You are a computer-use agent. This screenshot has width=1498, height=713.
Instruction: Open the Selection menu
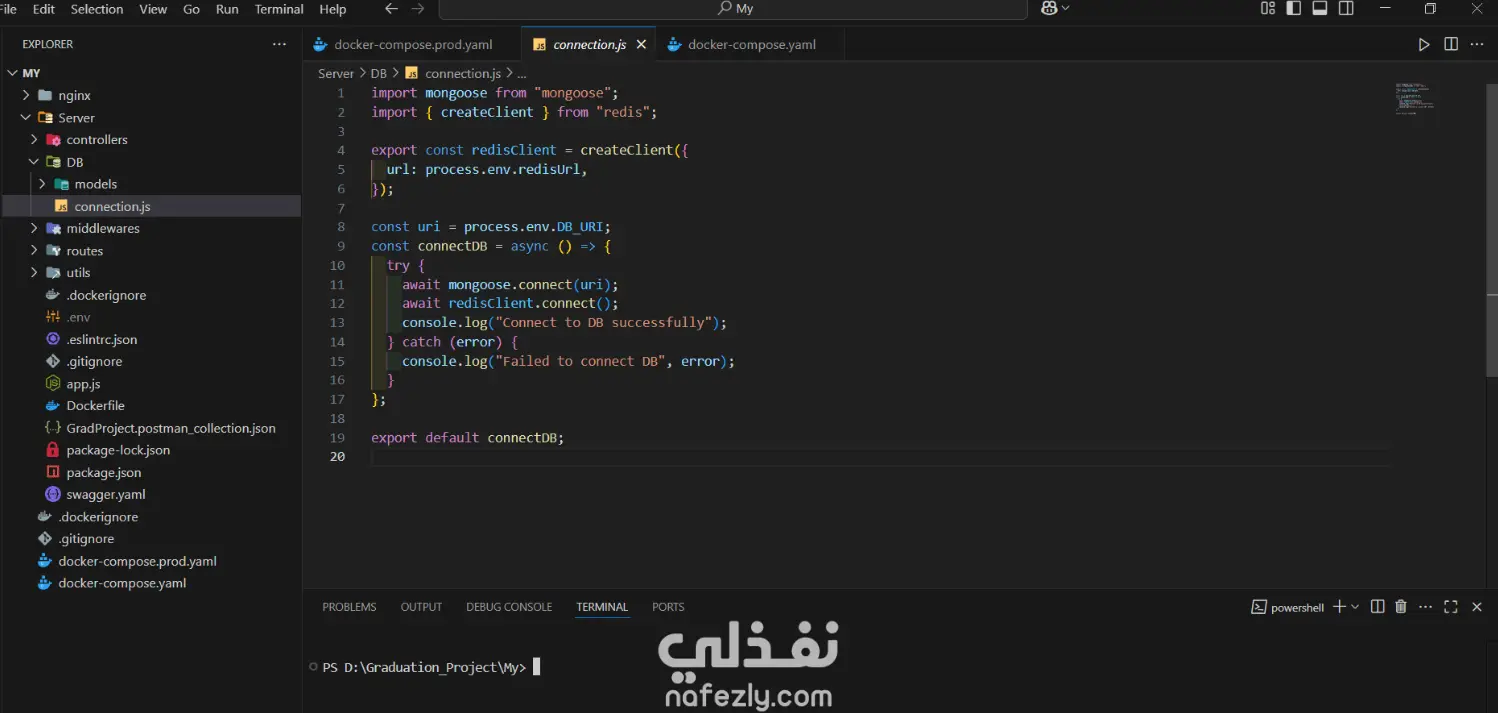coord(97,9)
